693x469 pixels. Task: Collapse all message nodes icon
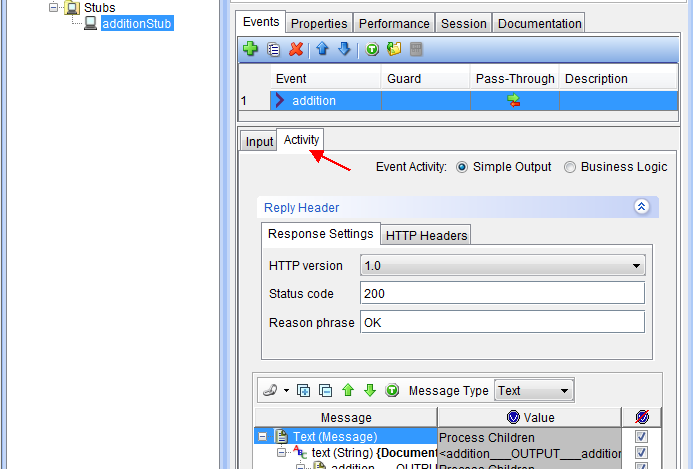[x=326, y=391]
